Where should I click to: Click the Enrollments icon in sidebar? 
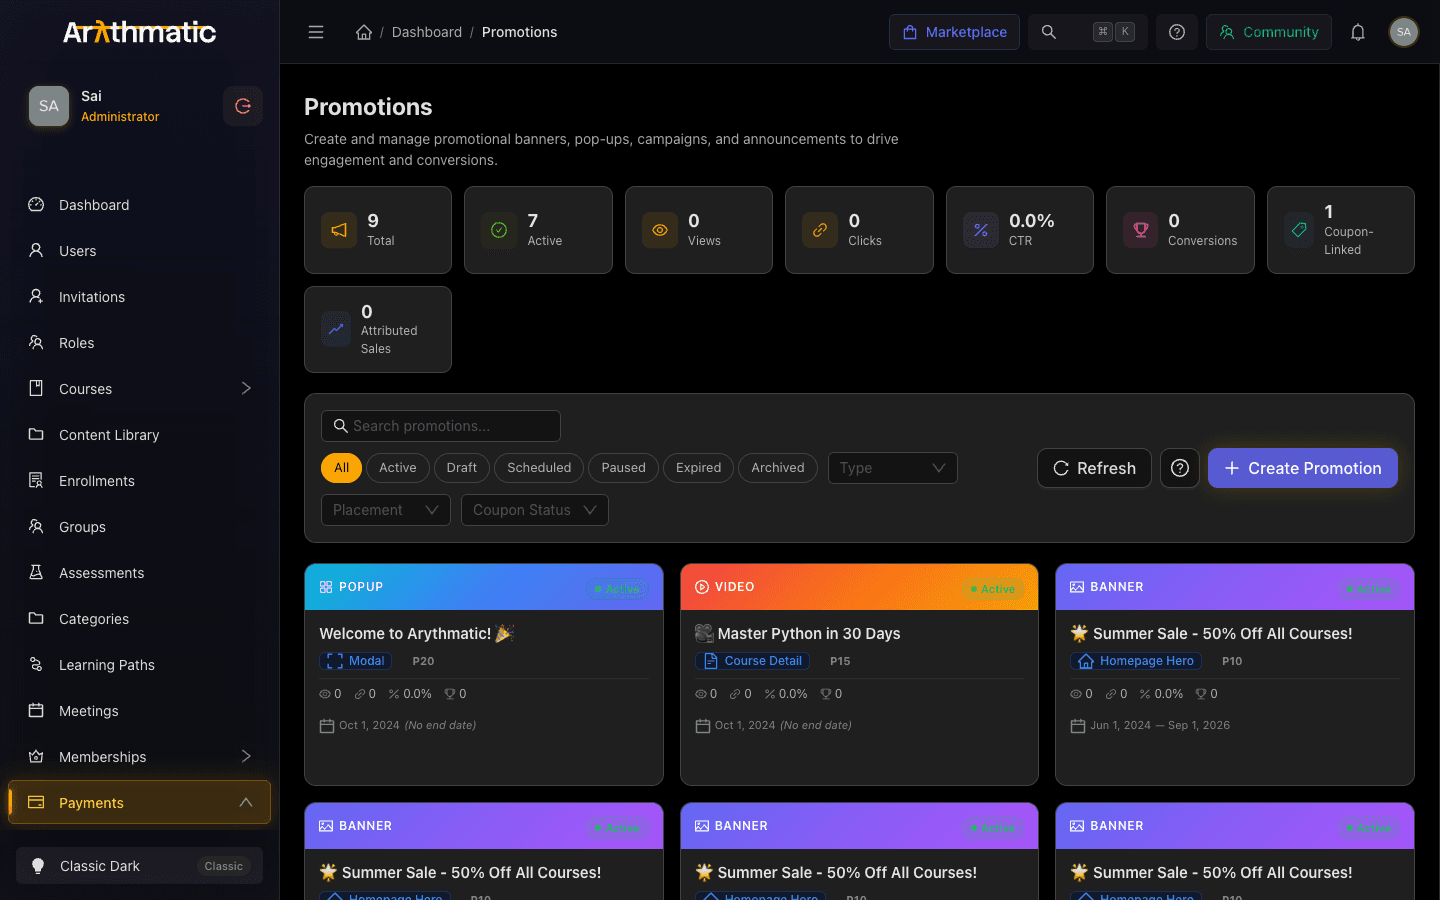pyautogui.click(x=36, y=481)
